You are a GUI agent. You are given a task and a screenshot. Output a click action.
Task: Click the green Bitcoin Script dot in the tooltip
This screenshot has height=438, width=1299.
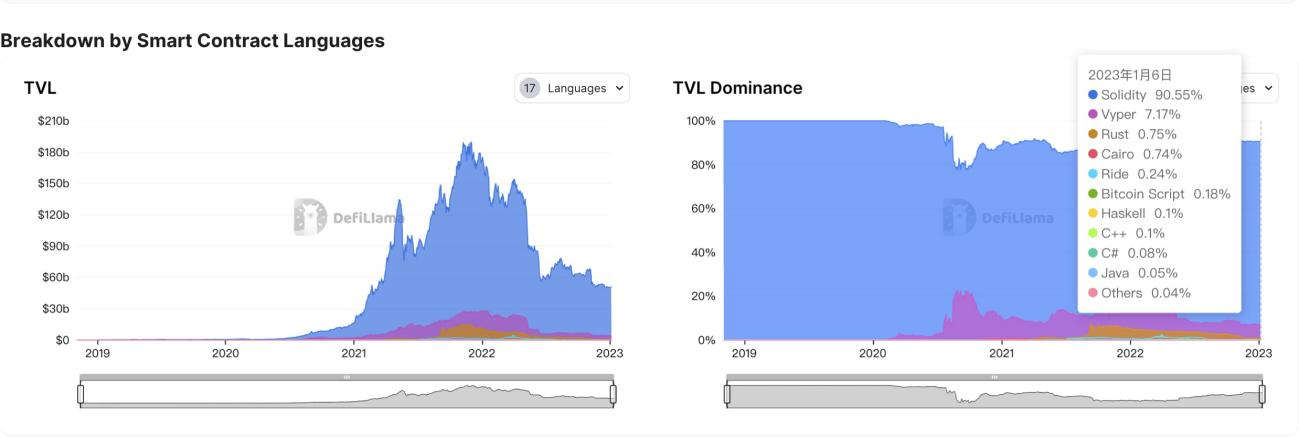point(1092,194)
